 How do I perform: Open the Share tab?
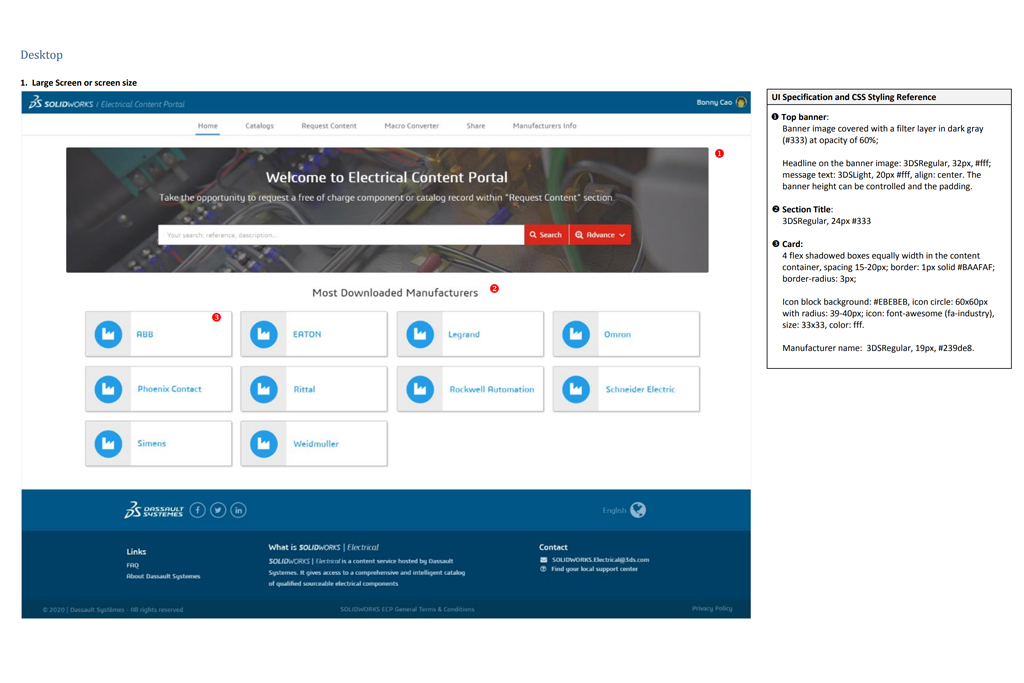[x=475, y=126]
